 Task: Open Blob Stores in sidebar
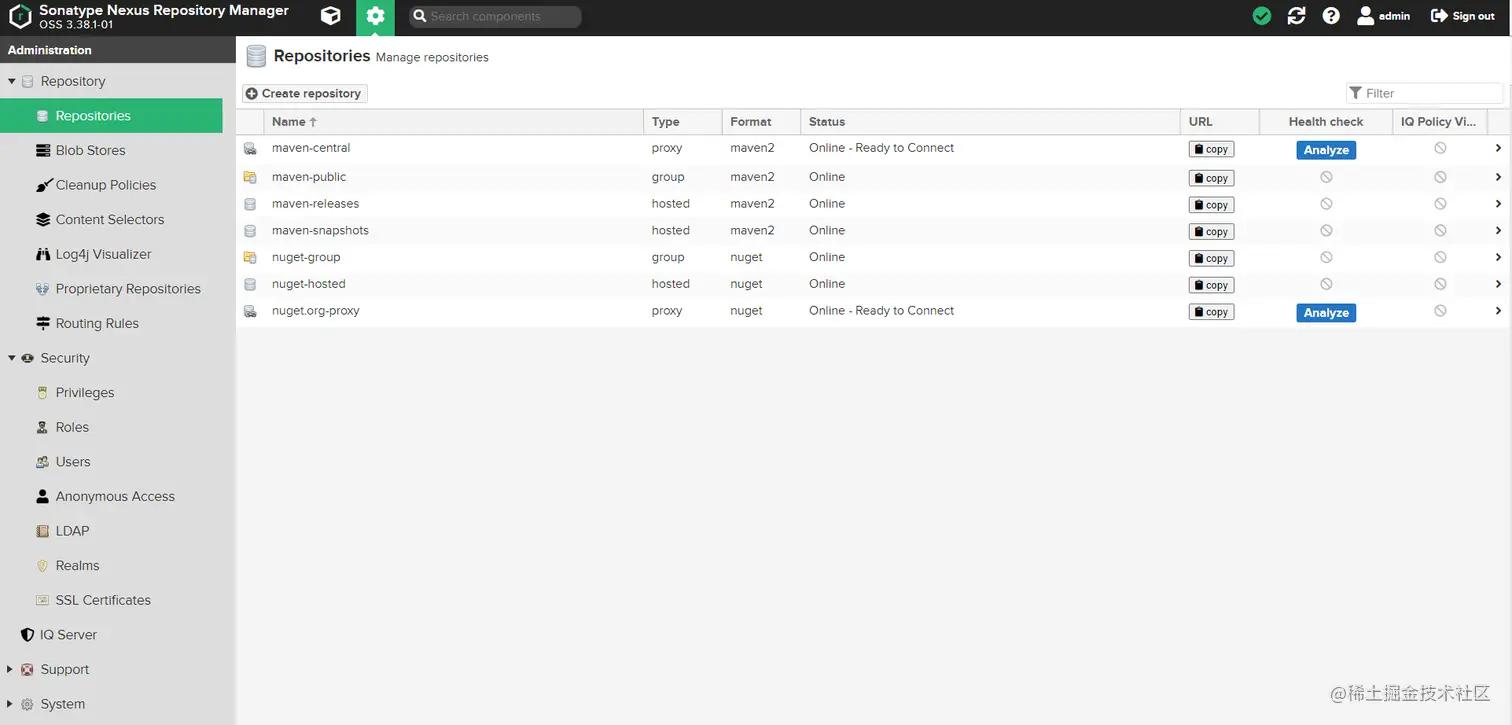point(90,150)
